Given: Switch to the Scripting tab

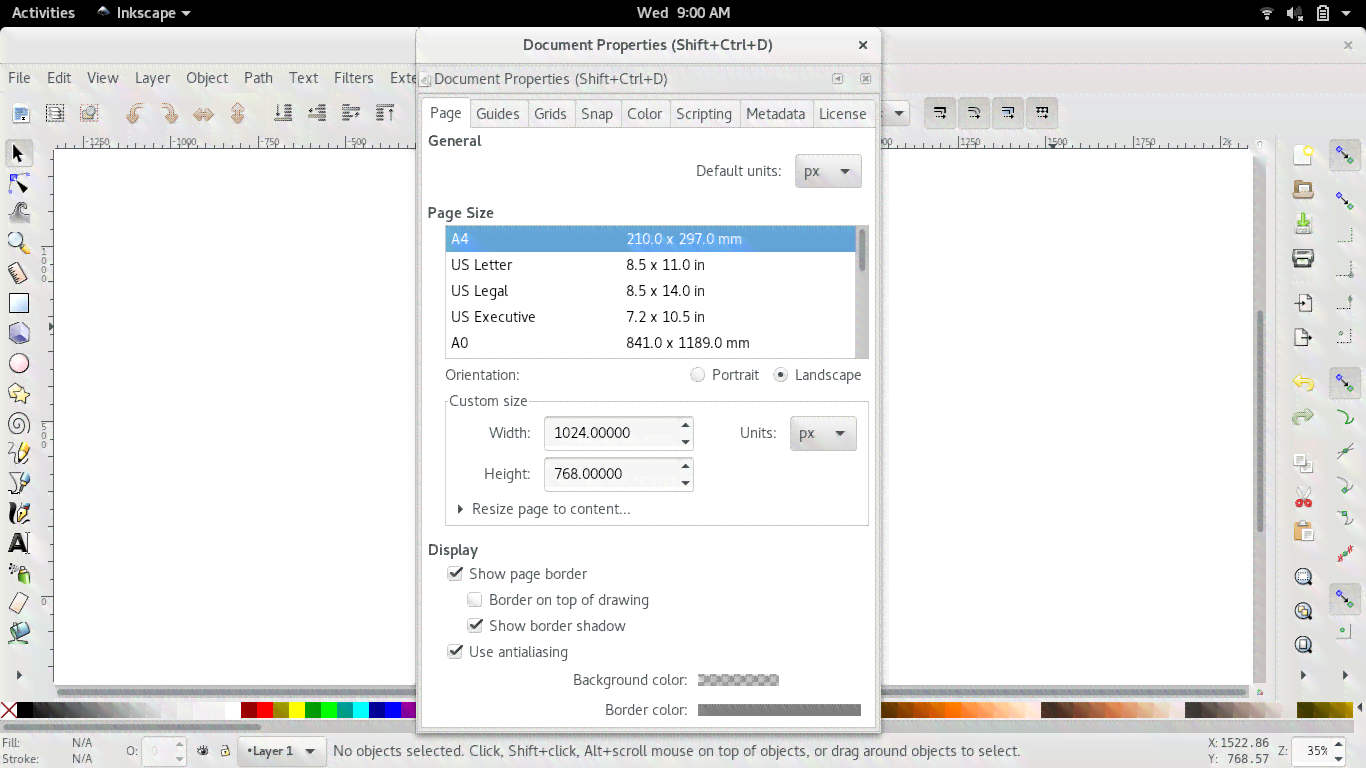Looking at the screenshot, I should (x=704, y=114).
